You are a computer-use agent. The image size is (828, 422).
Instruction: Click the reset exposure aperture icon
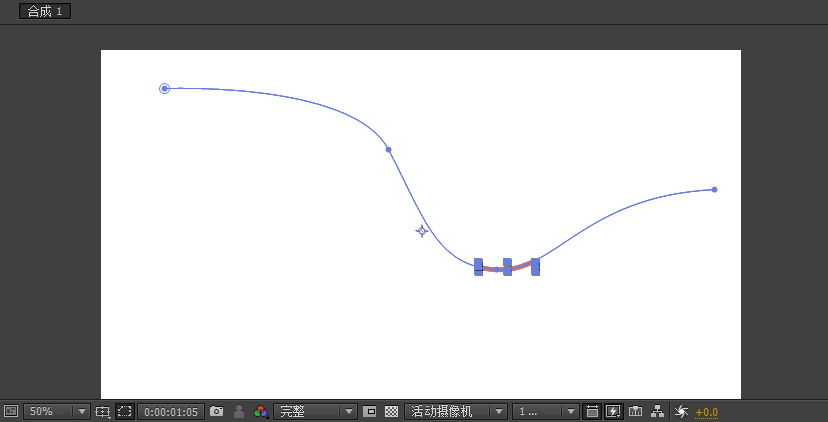(681, 411)
